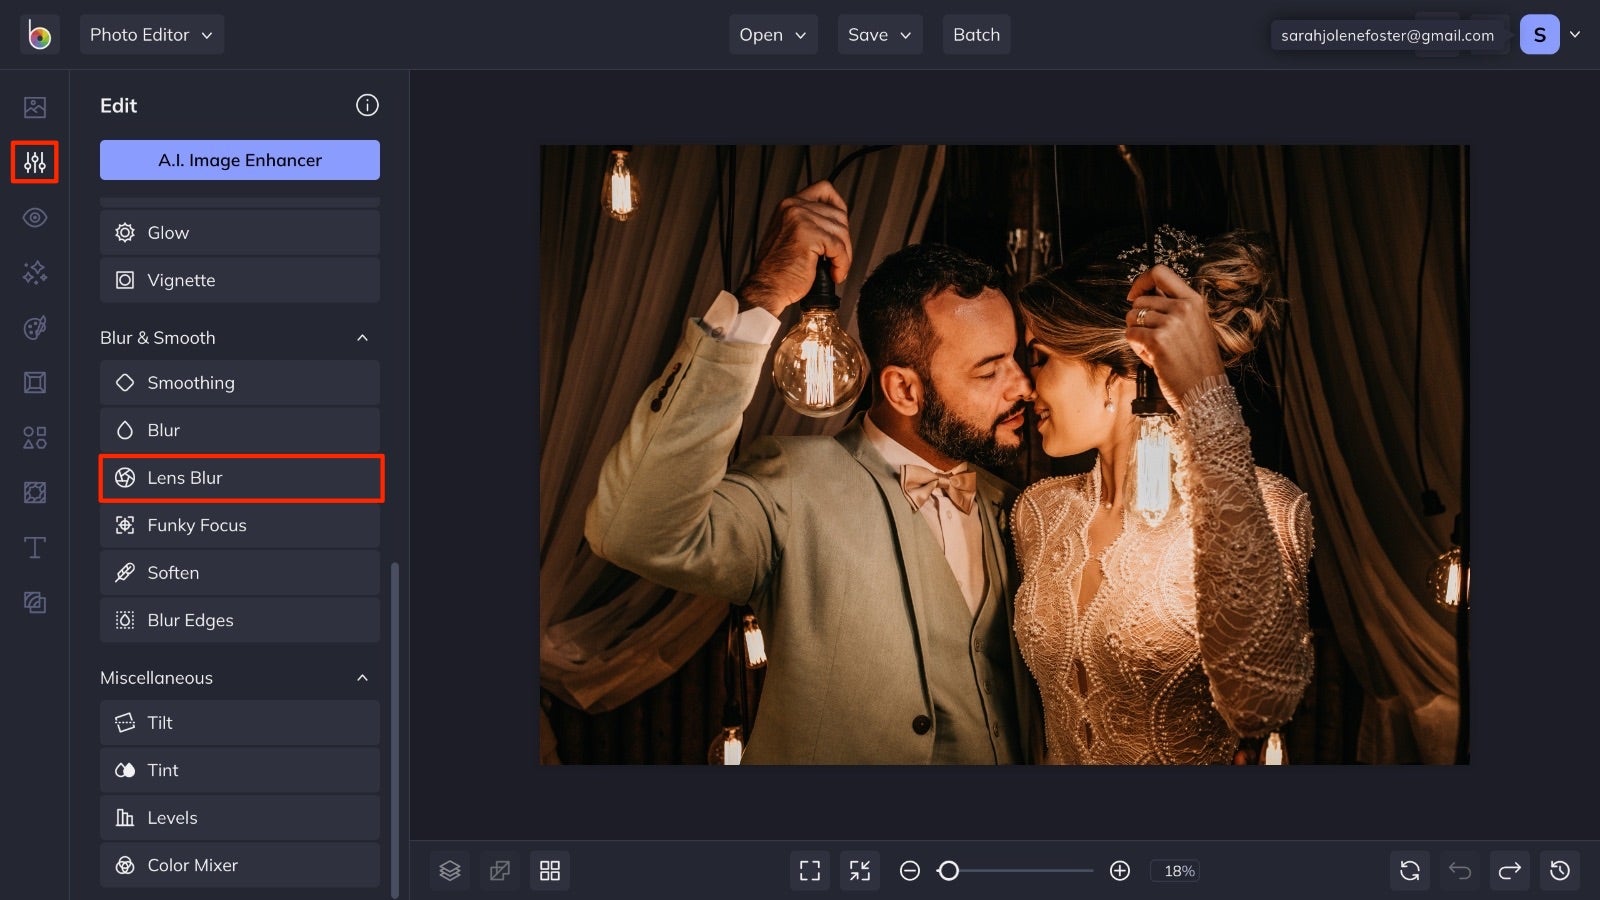Open the Frames panel
The image size is (1600, 900).
click(x=34, y=382)
